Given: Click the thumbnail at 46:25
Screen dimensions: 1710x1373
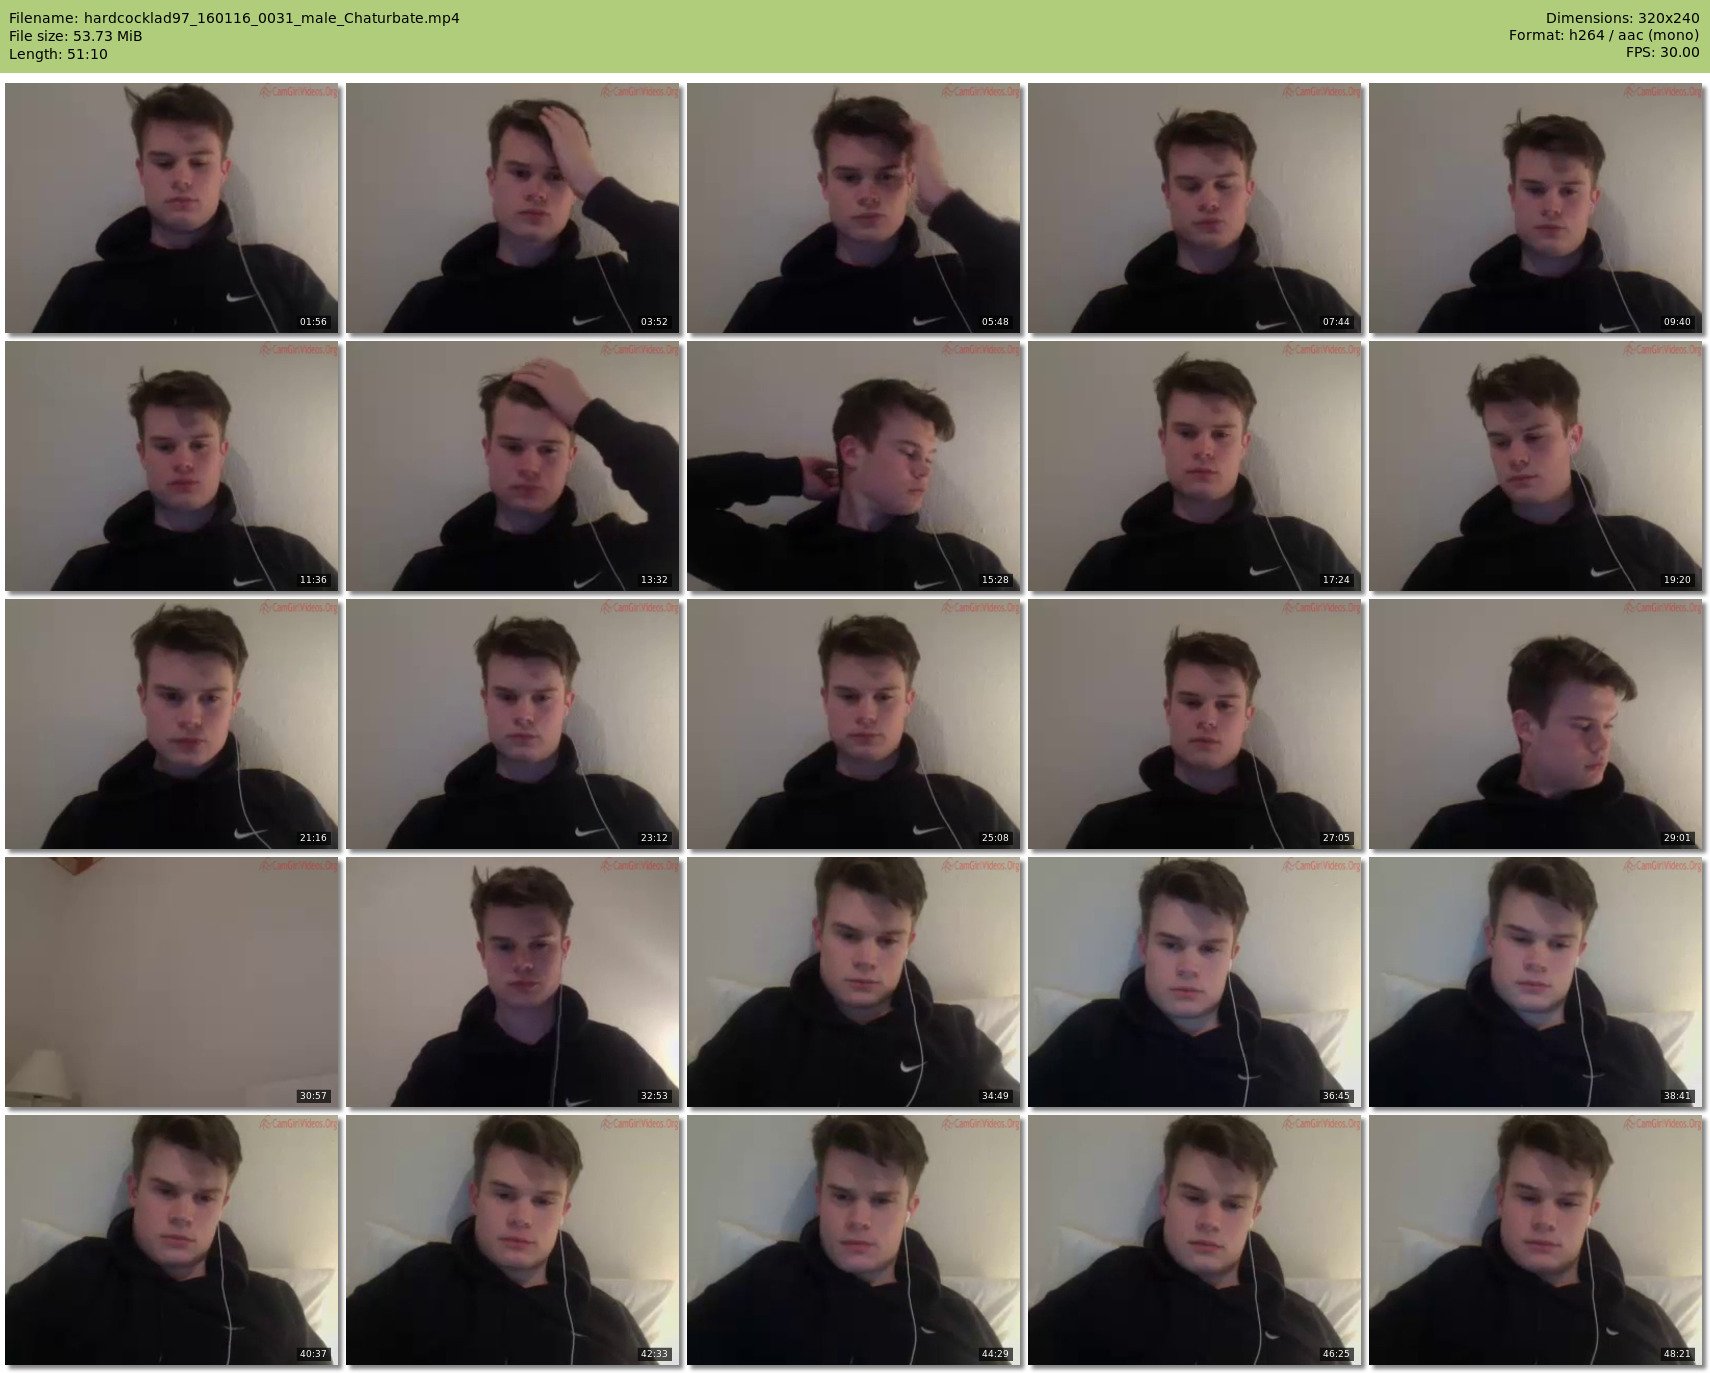Looking at the screenshot, I should [1195, 1240].
